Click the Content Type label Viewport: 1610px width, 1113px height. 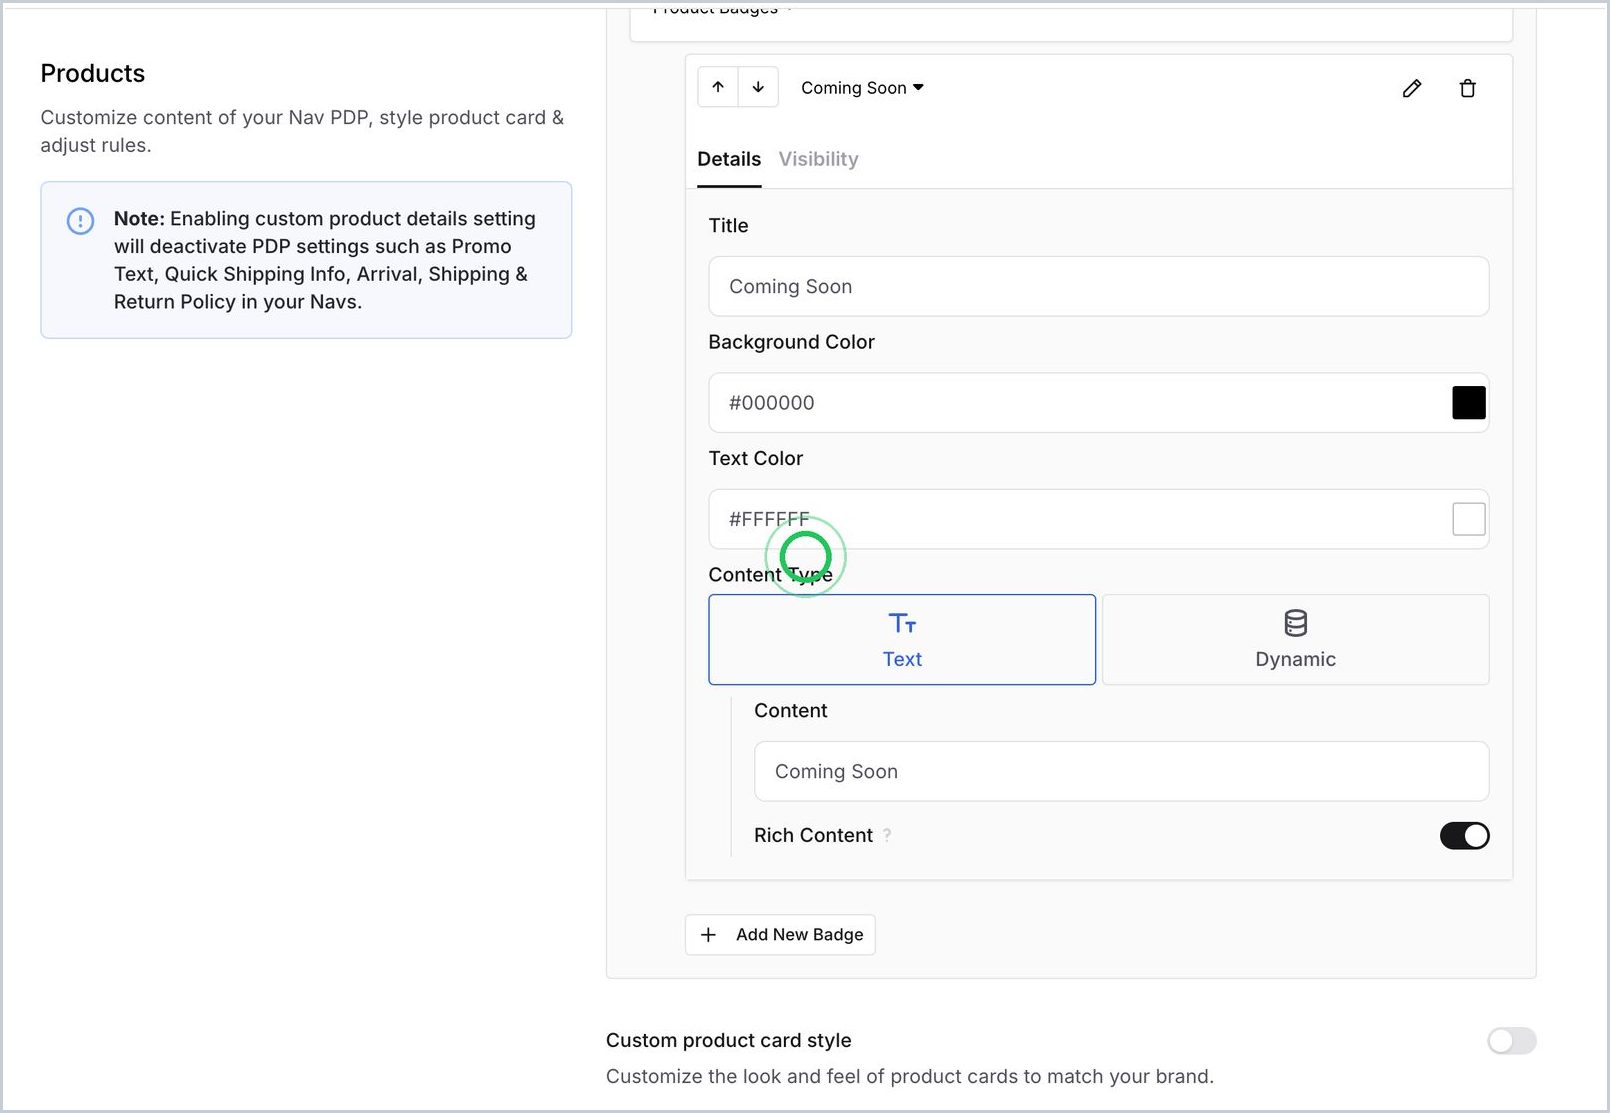770,574
